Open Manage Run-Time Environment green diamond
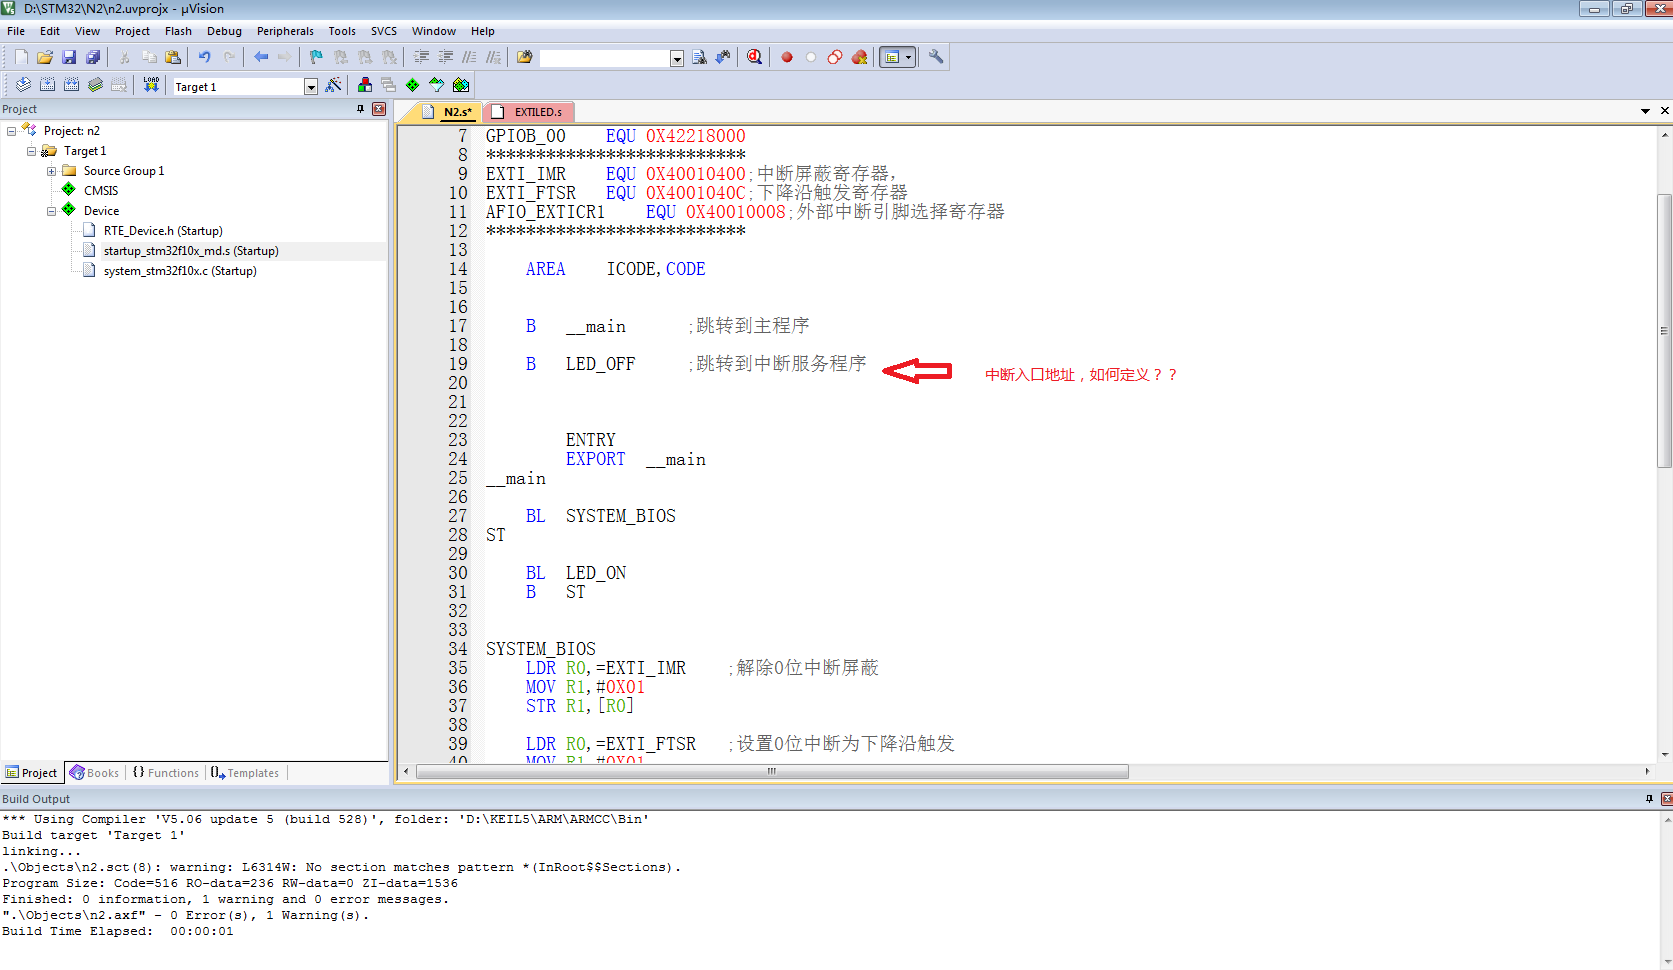1673x970 pixels. tap(412, 85)
